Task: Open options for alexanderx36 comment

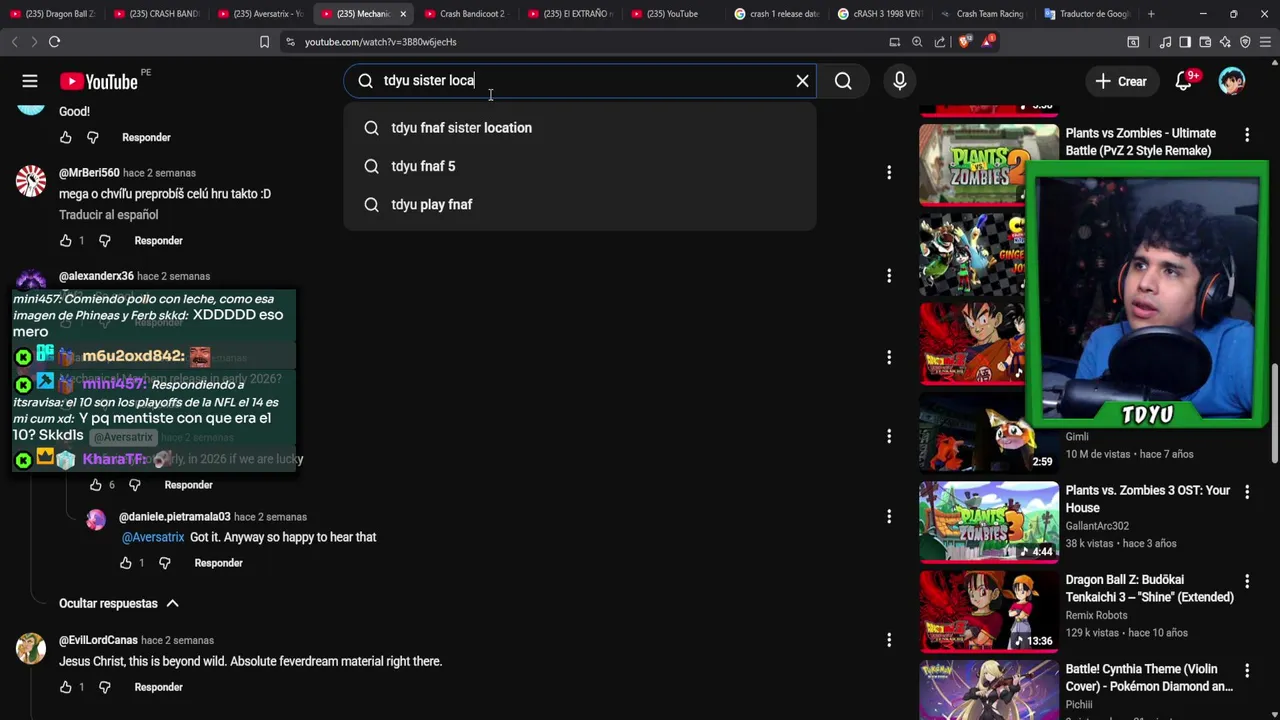Action: click(889, 276)
